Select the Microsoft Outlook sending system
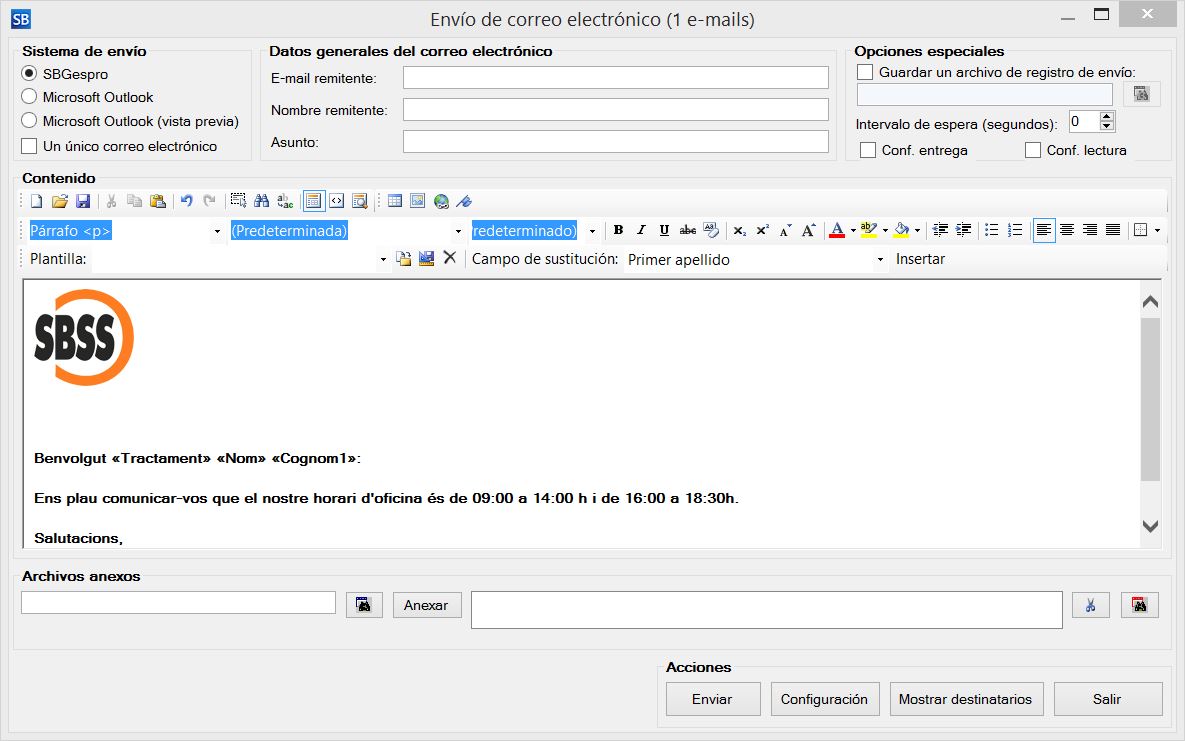 tap(30, 97)
